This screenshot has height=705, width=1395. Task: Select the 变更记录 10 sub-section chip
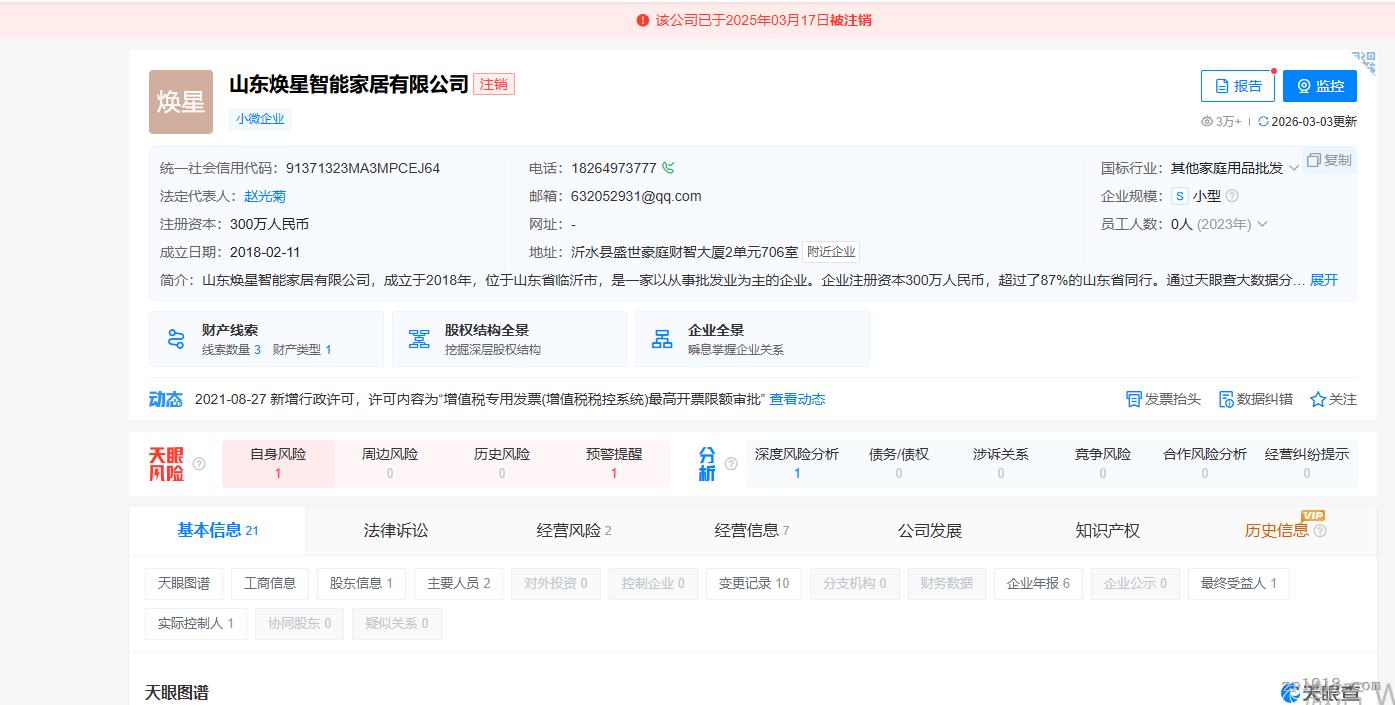[x=753, y=583]
